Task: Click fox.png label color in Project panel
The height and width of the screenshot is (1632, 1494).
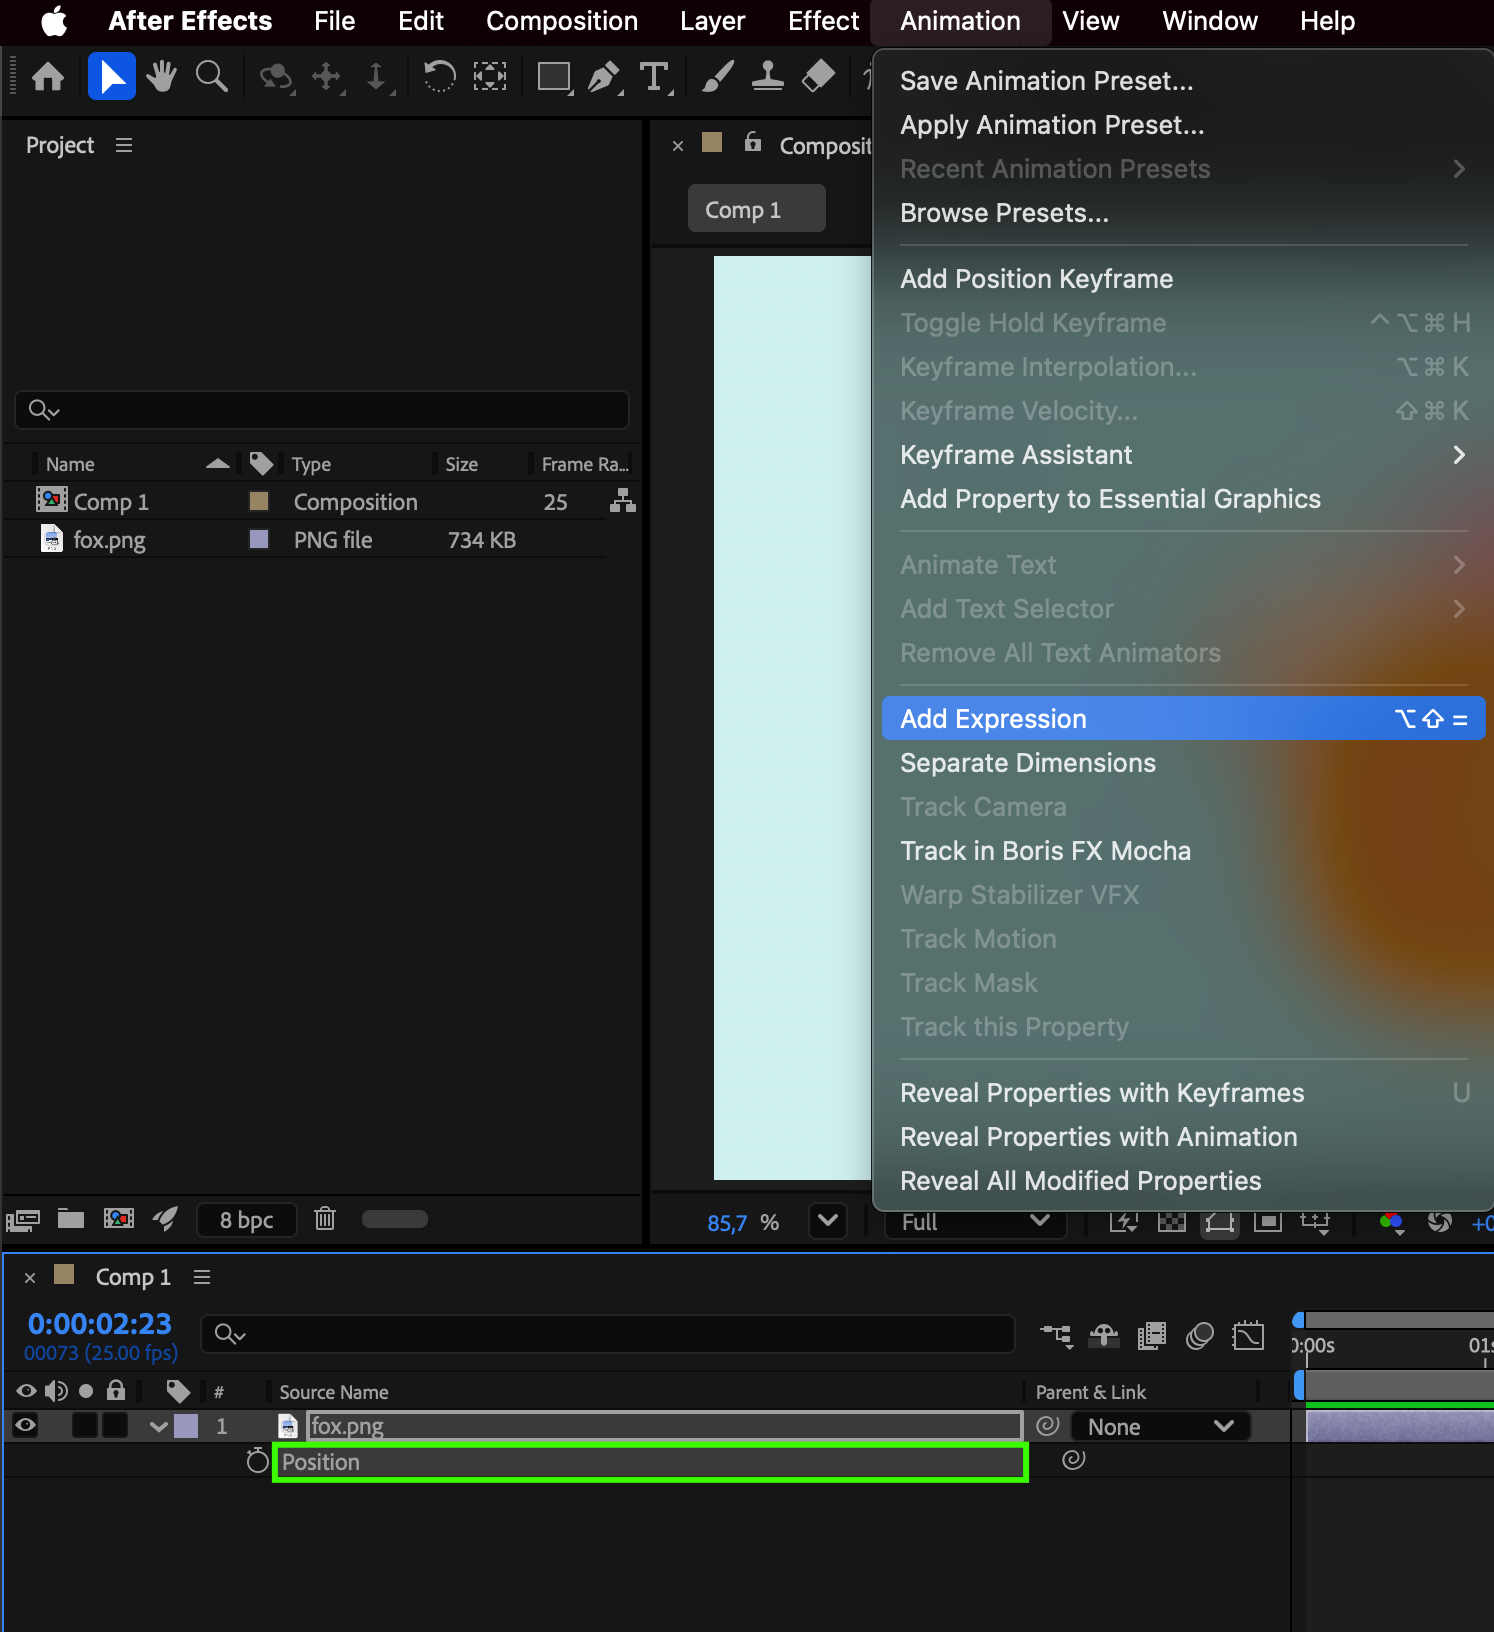Action: point(259,539)
